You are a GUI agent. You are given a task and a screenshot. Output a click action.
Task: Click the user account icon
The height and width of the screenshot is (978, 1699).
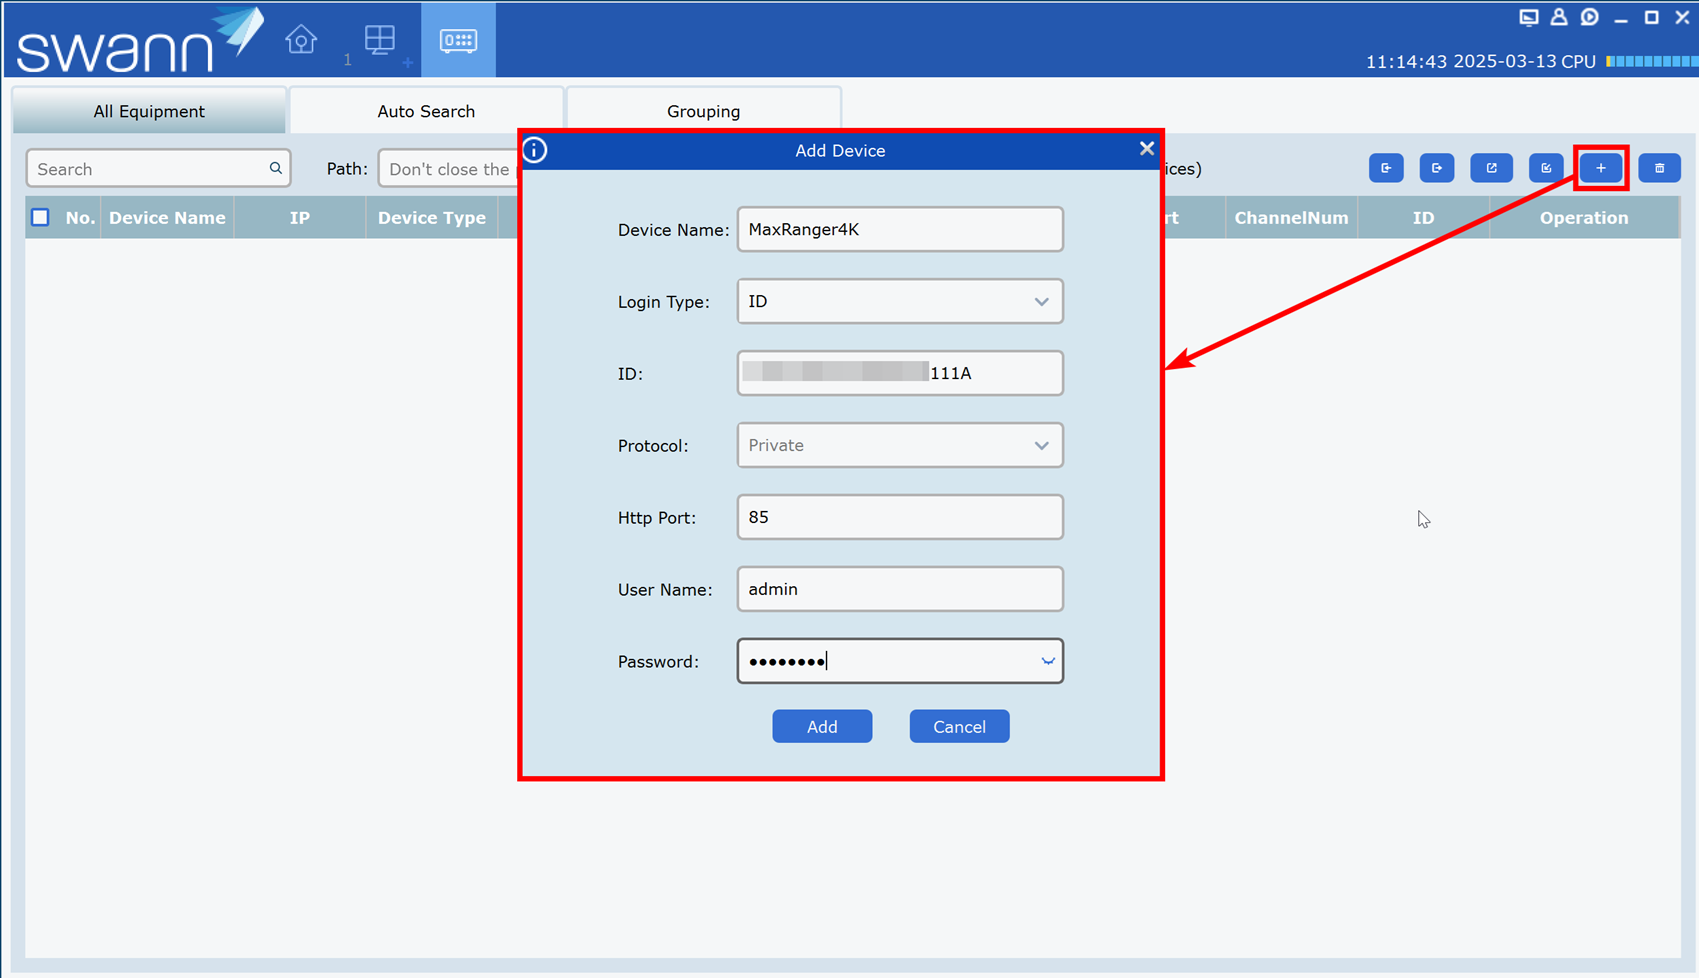click(x=1559, y=17)
